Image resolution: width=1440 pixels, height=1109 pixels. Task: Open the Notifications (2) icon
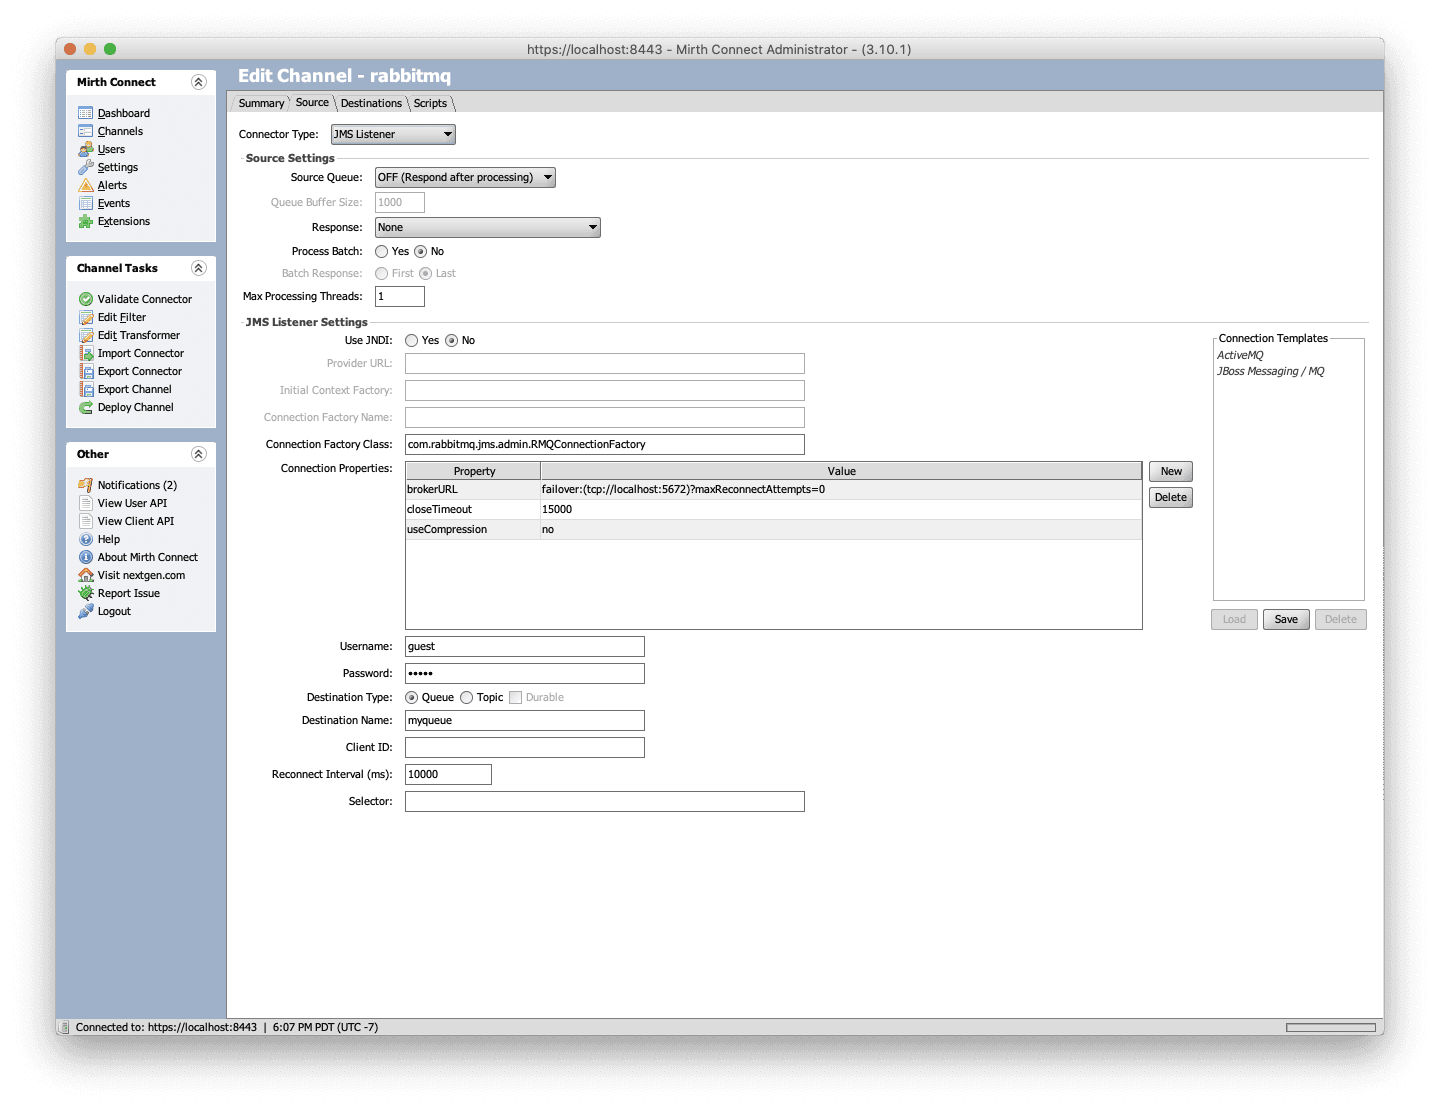86,485
